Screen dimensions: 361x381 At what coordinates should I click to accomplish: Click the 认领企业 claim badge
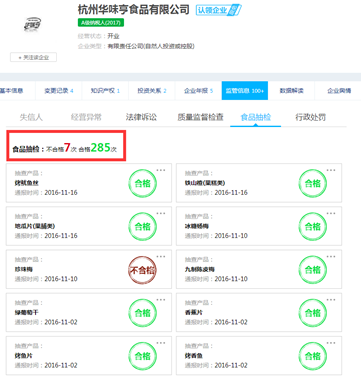click(218, 10)
